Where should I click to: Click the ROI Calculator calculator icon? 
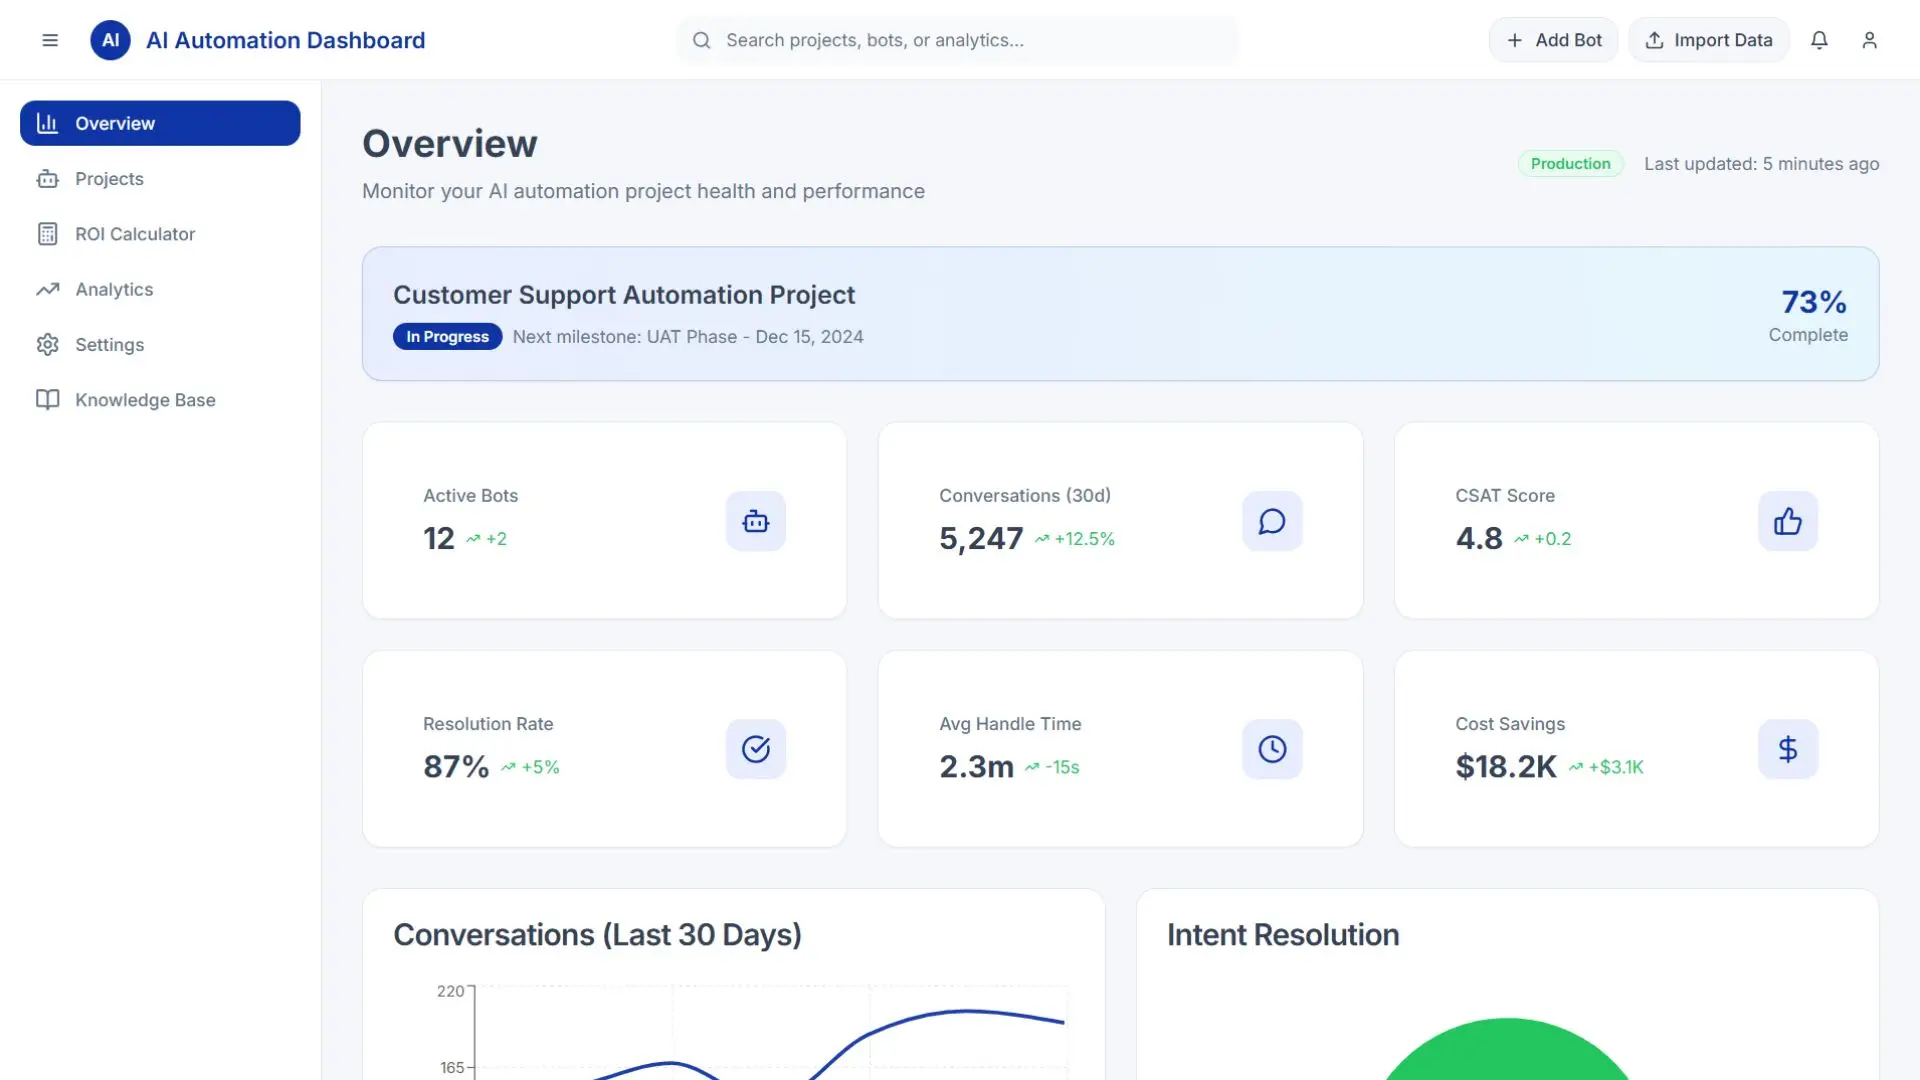coord(47,234)
